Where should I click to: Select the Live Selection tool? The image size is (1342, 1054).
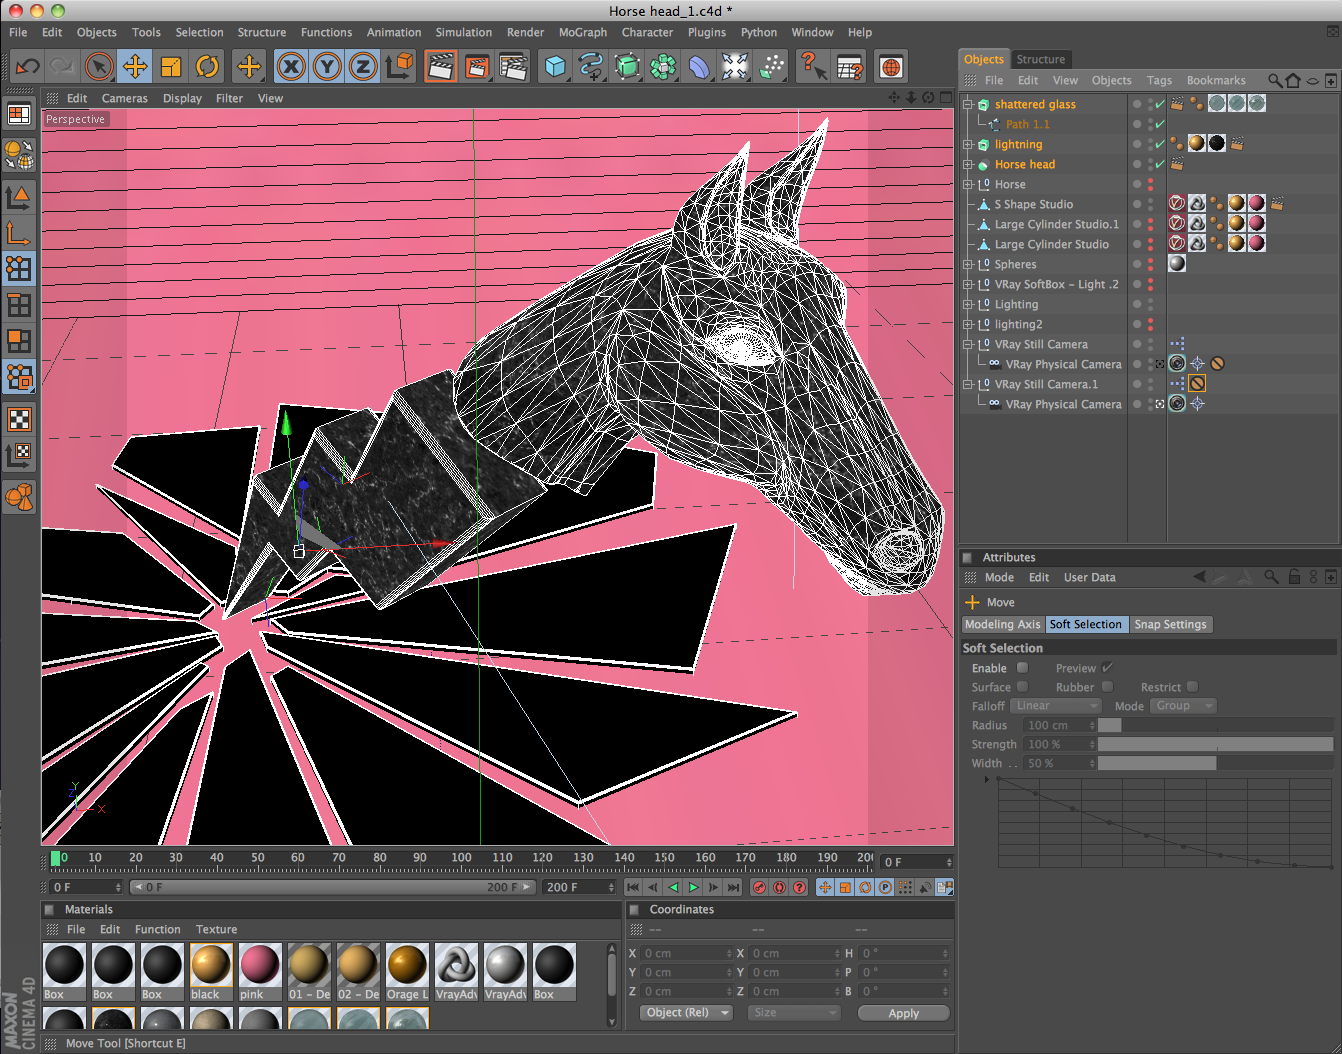coord(98,67)
